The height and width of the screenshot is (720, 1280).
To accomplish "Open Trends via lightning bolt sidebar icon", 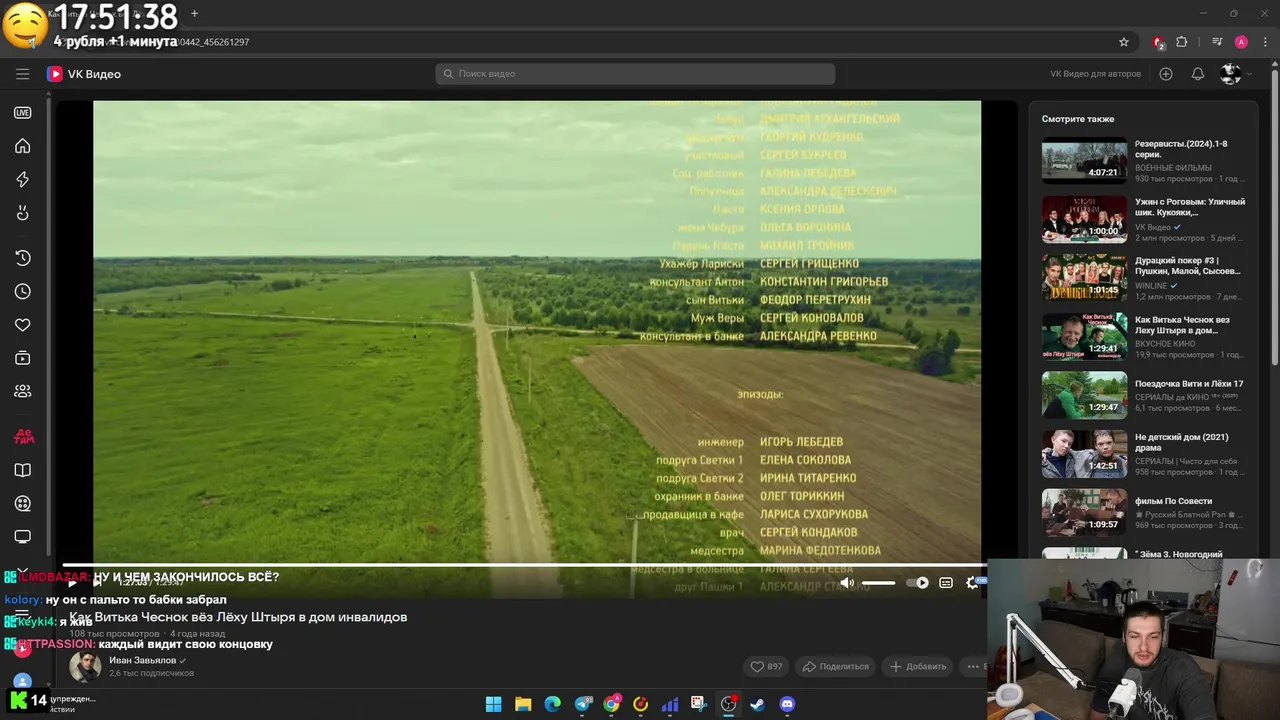I will pyautogui.click(x=22, y=179).
